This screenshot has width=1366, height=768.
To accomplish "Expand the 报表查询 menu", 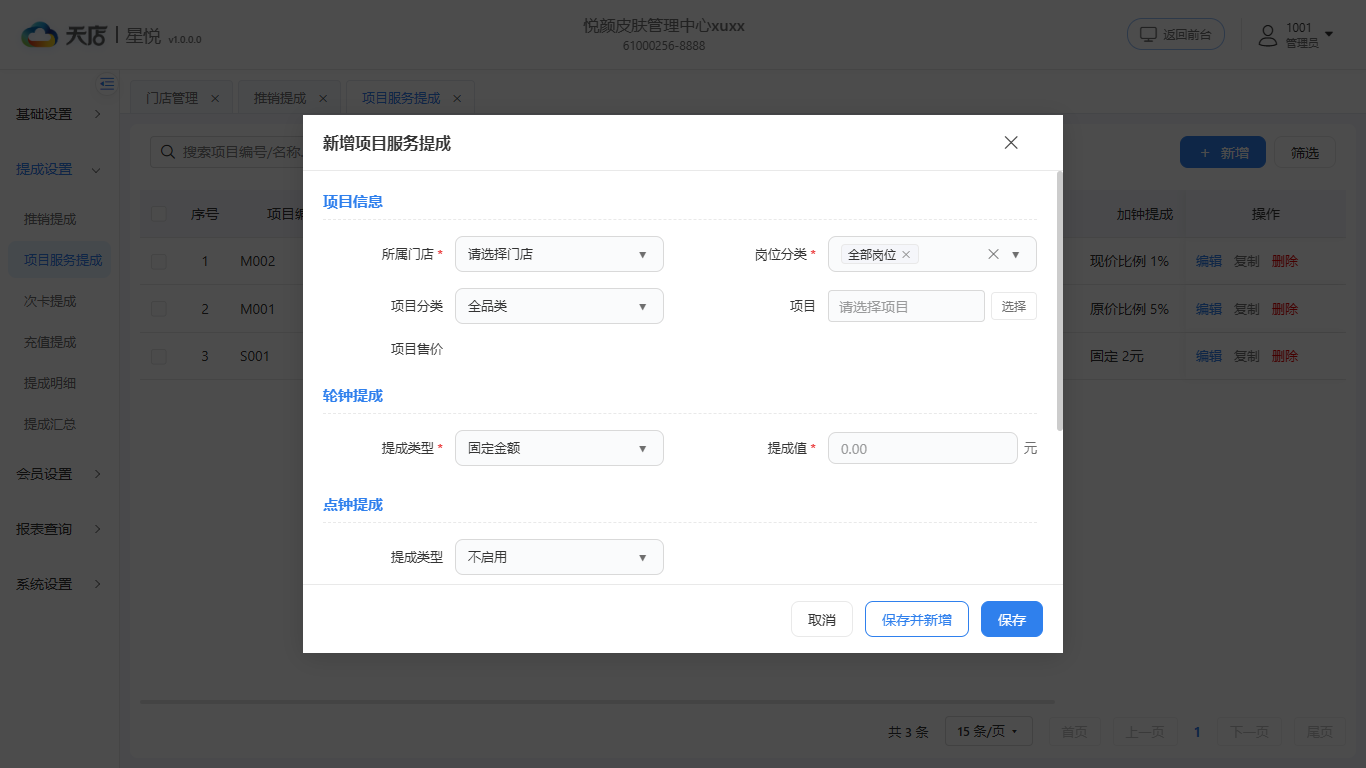I will tap(59, 529).
